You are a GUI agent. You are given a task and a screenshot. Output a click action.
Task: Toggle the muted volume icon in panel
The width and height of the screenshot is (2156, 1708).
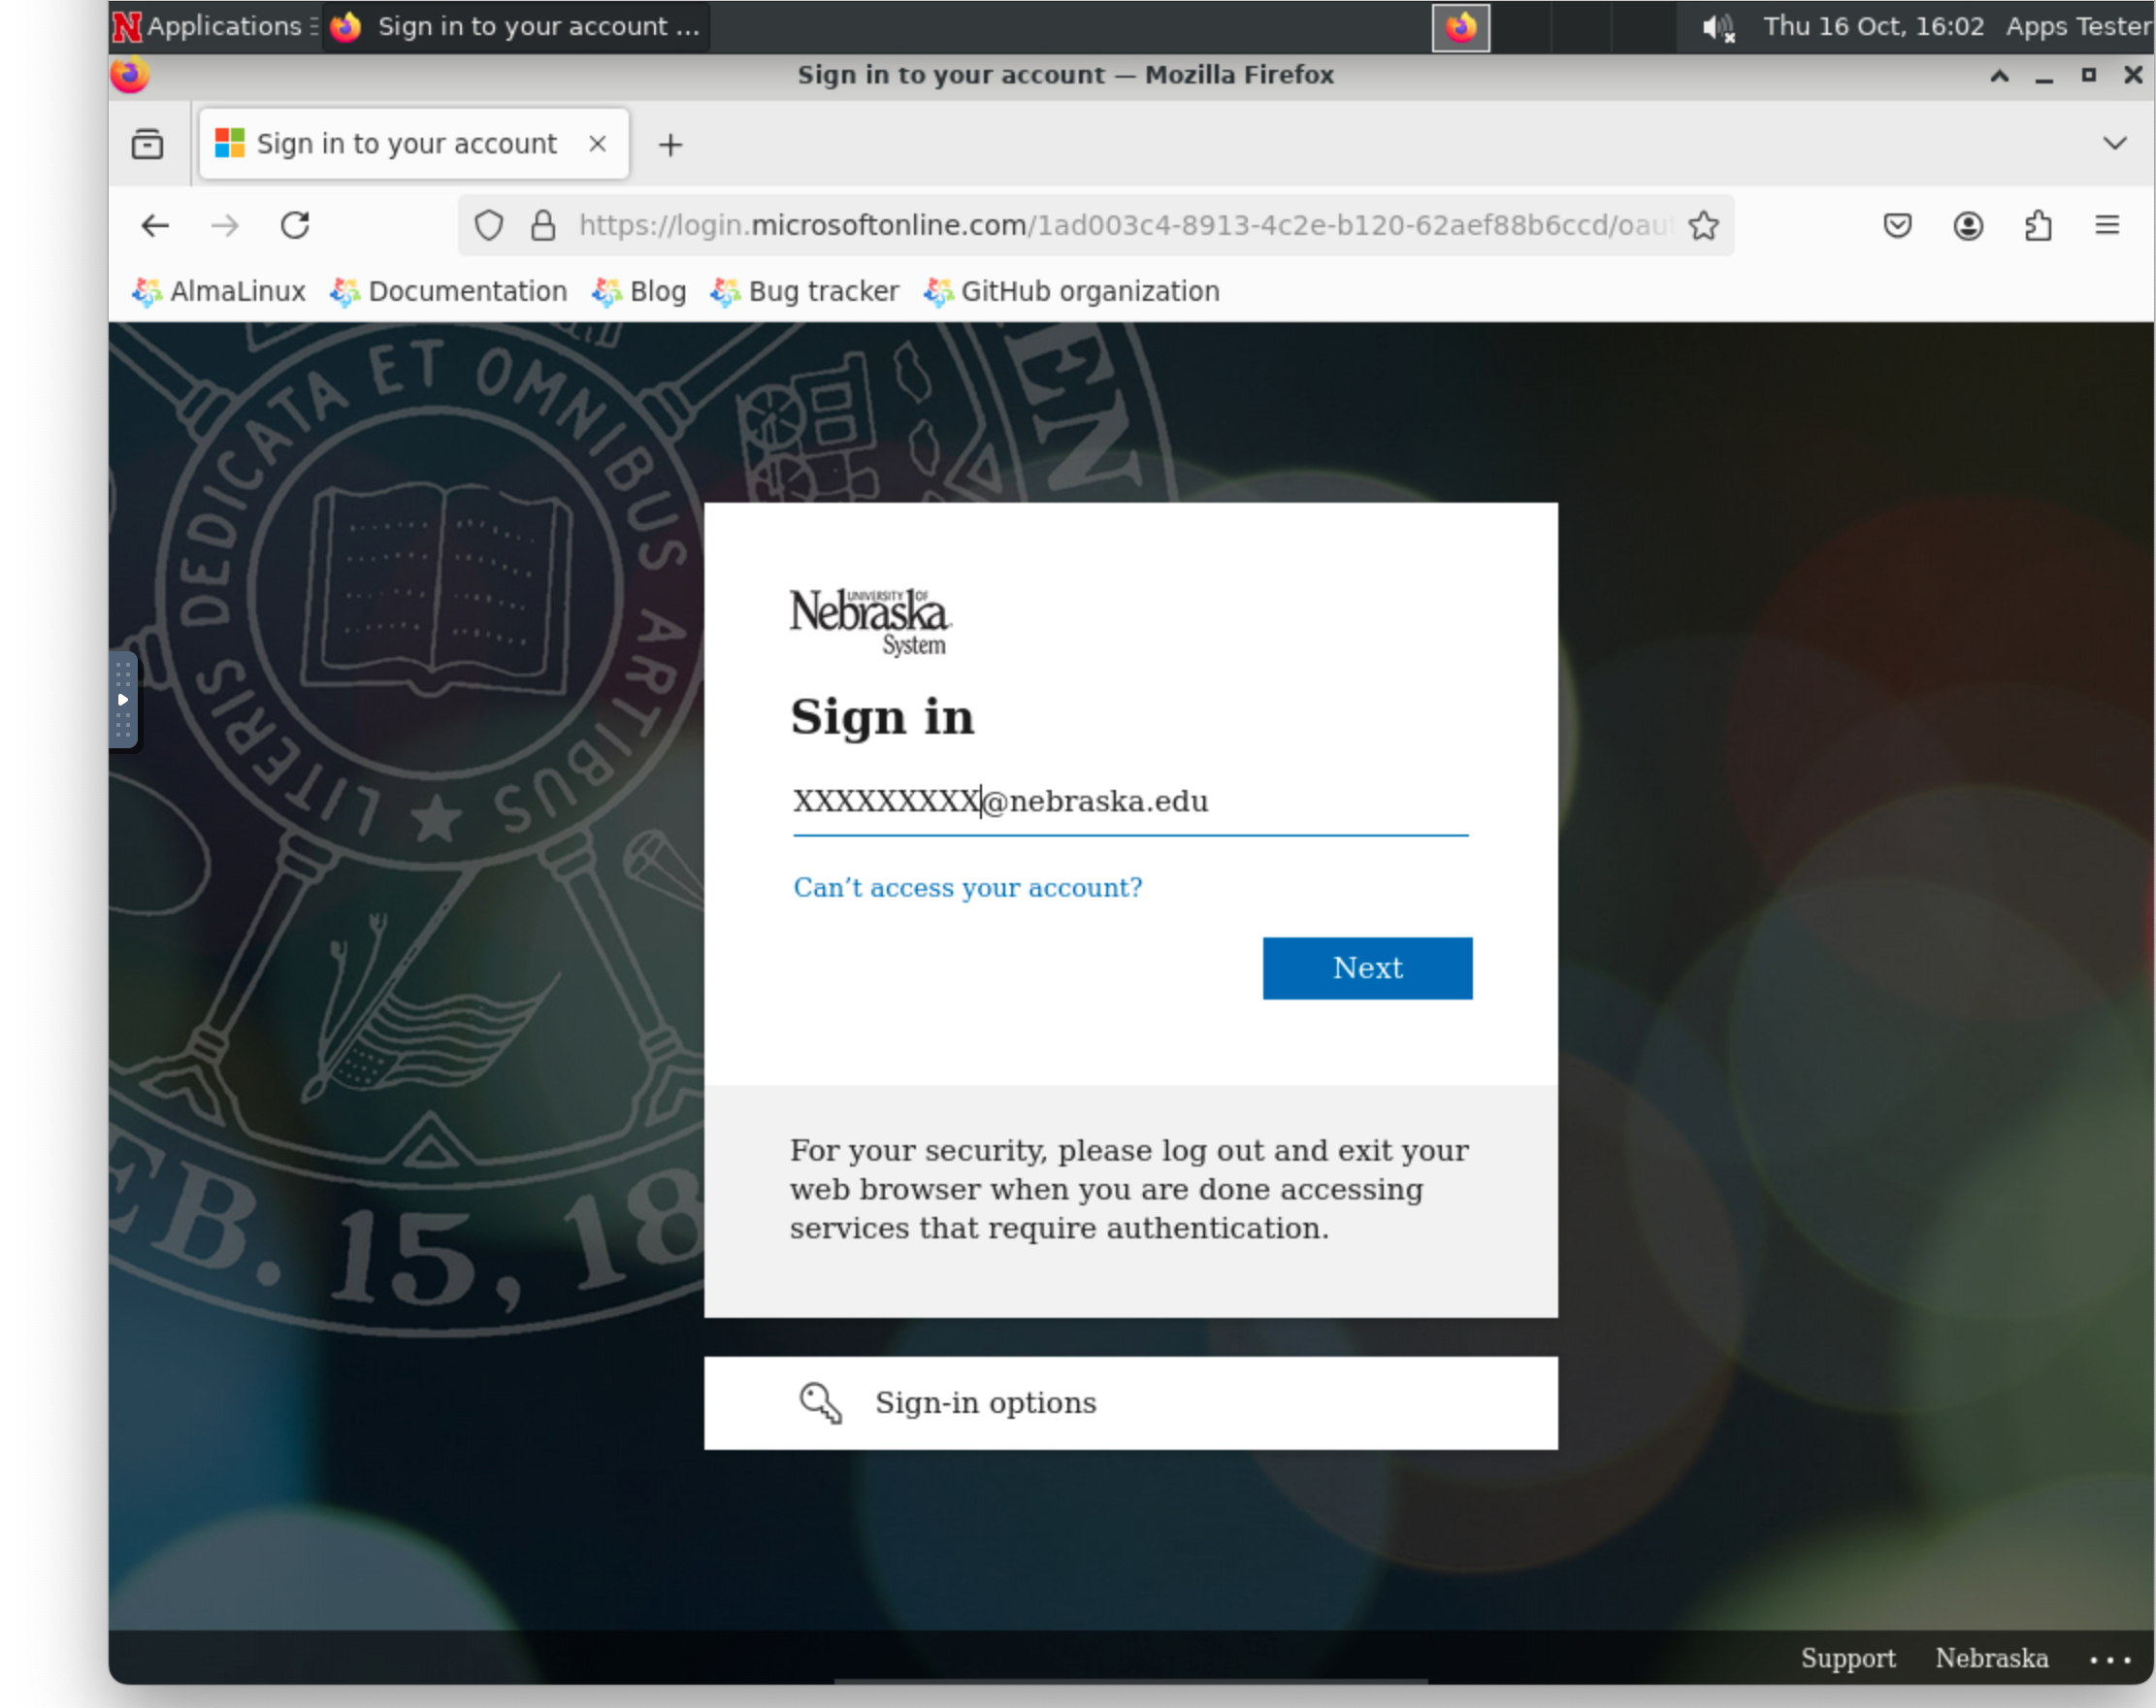[1718, 27]
